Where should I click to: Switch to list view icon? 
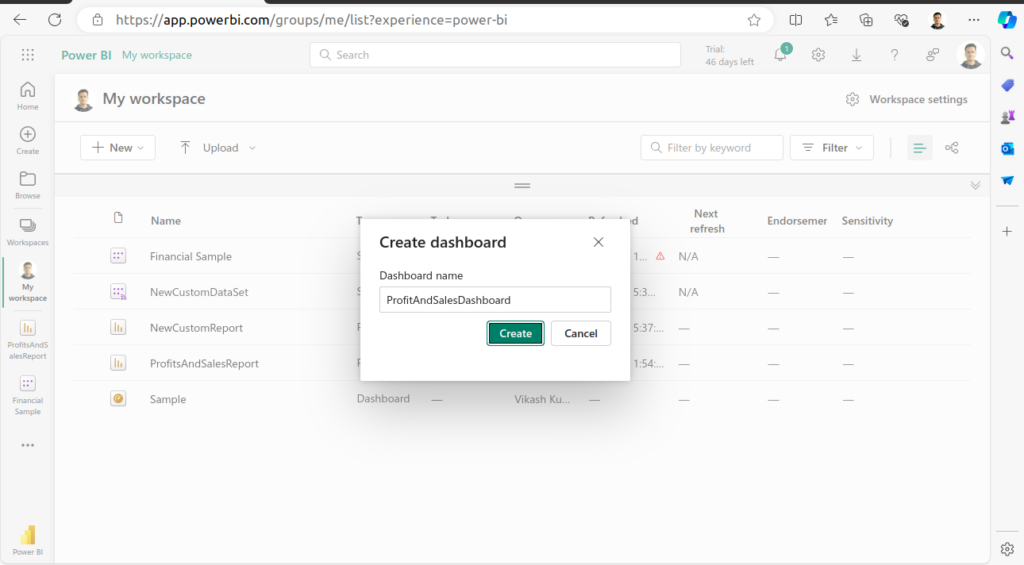point(920,148)
